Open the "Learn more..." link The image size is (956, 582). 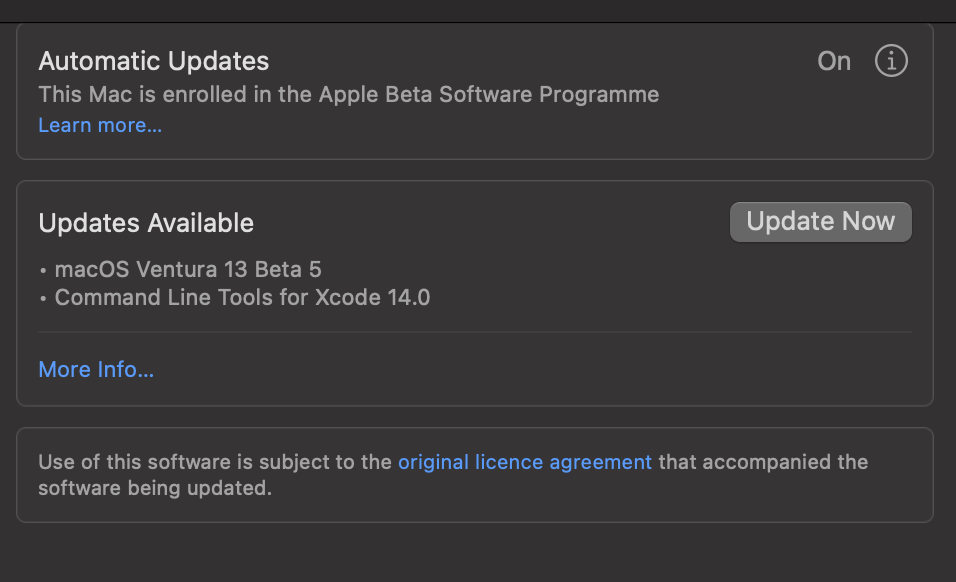click(100, 125)
